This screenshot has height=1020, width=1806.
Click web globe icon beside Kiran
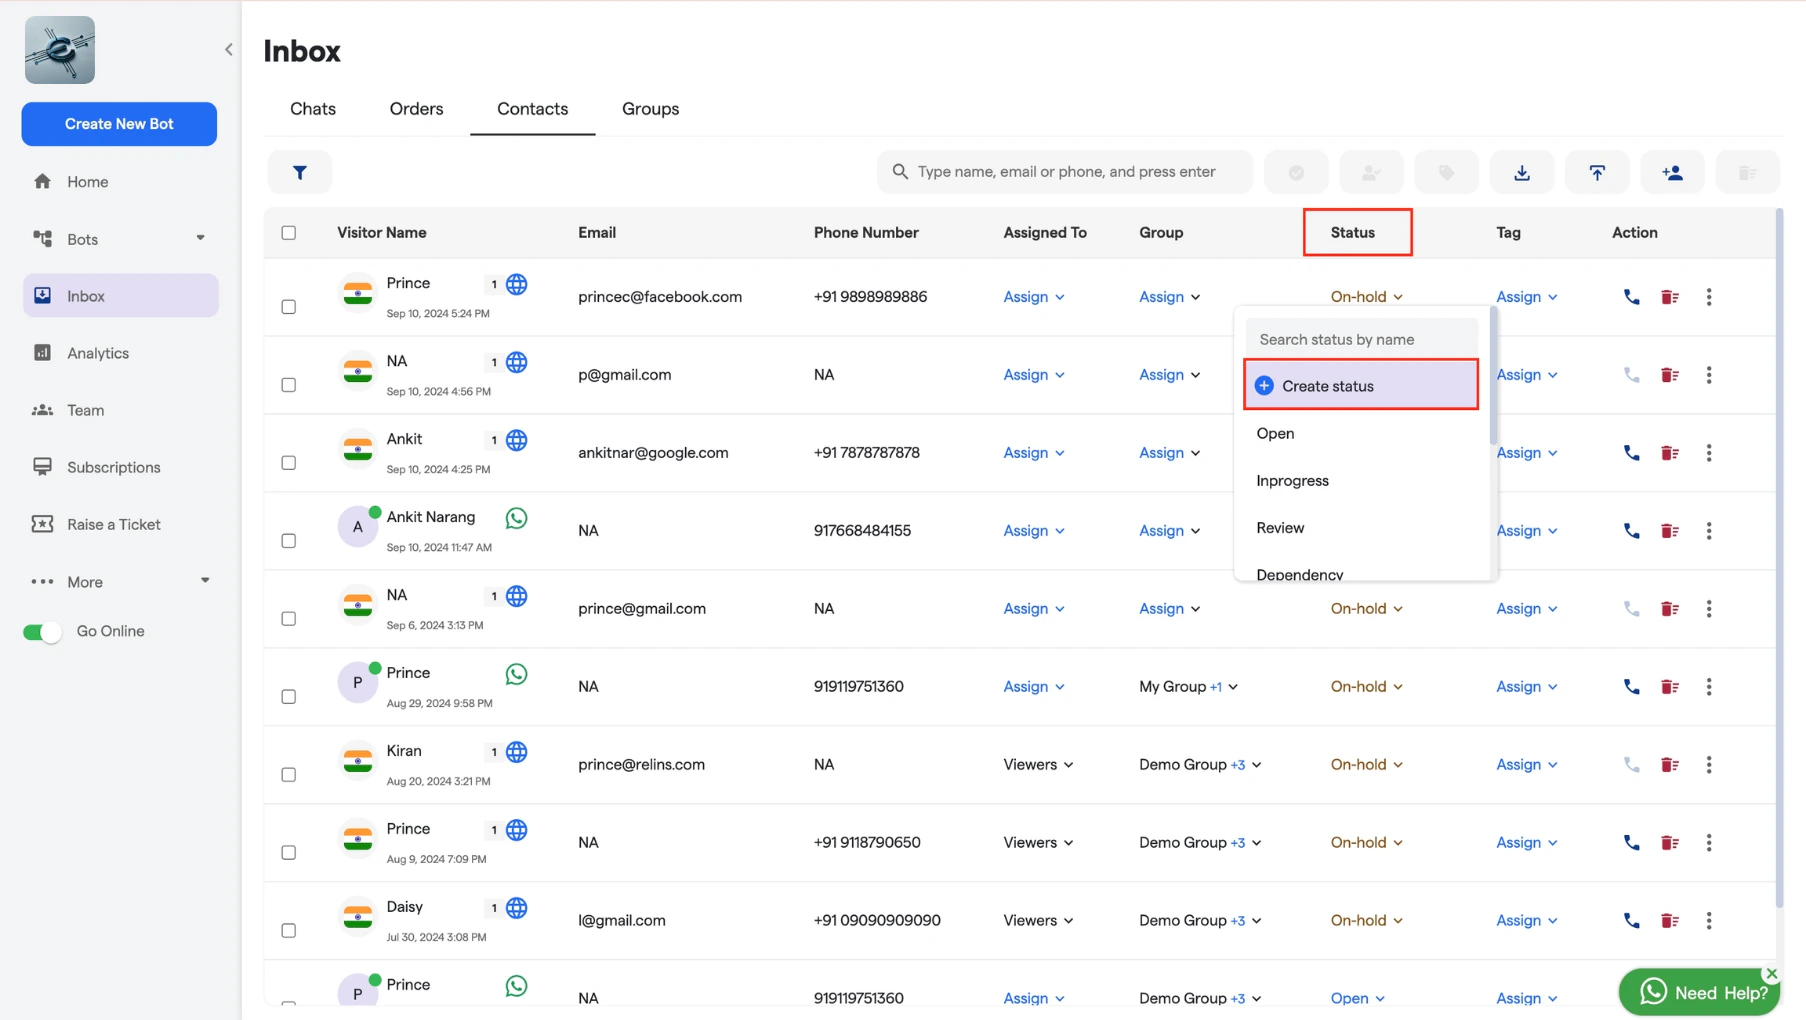point(516,752)
